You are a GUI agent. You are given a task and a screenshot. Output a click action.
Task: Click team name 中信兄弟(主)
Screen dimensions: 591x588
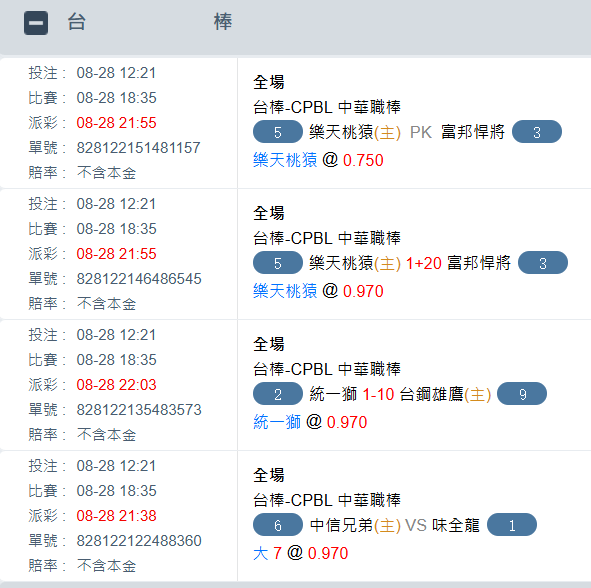pyautogui.click(x=355, y=525)
